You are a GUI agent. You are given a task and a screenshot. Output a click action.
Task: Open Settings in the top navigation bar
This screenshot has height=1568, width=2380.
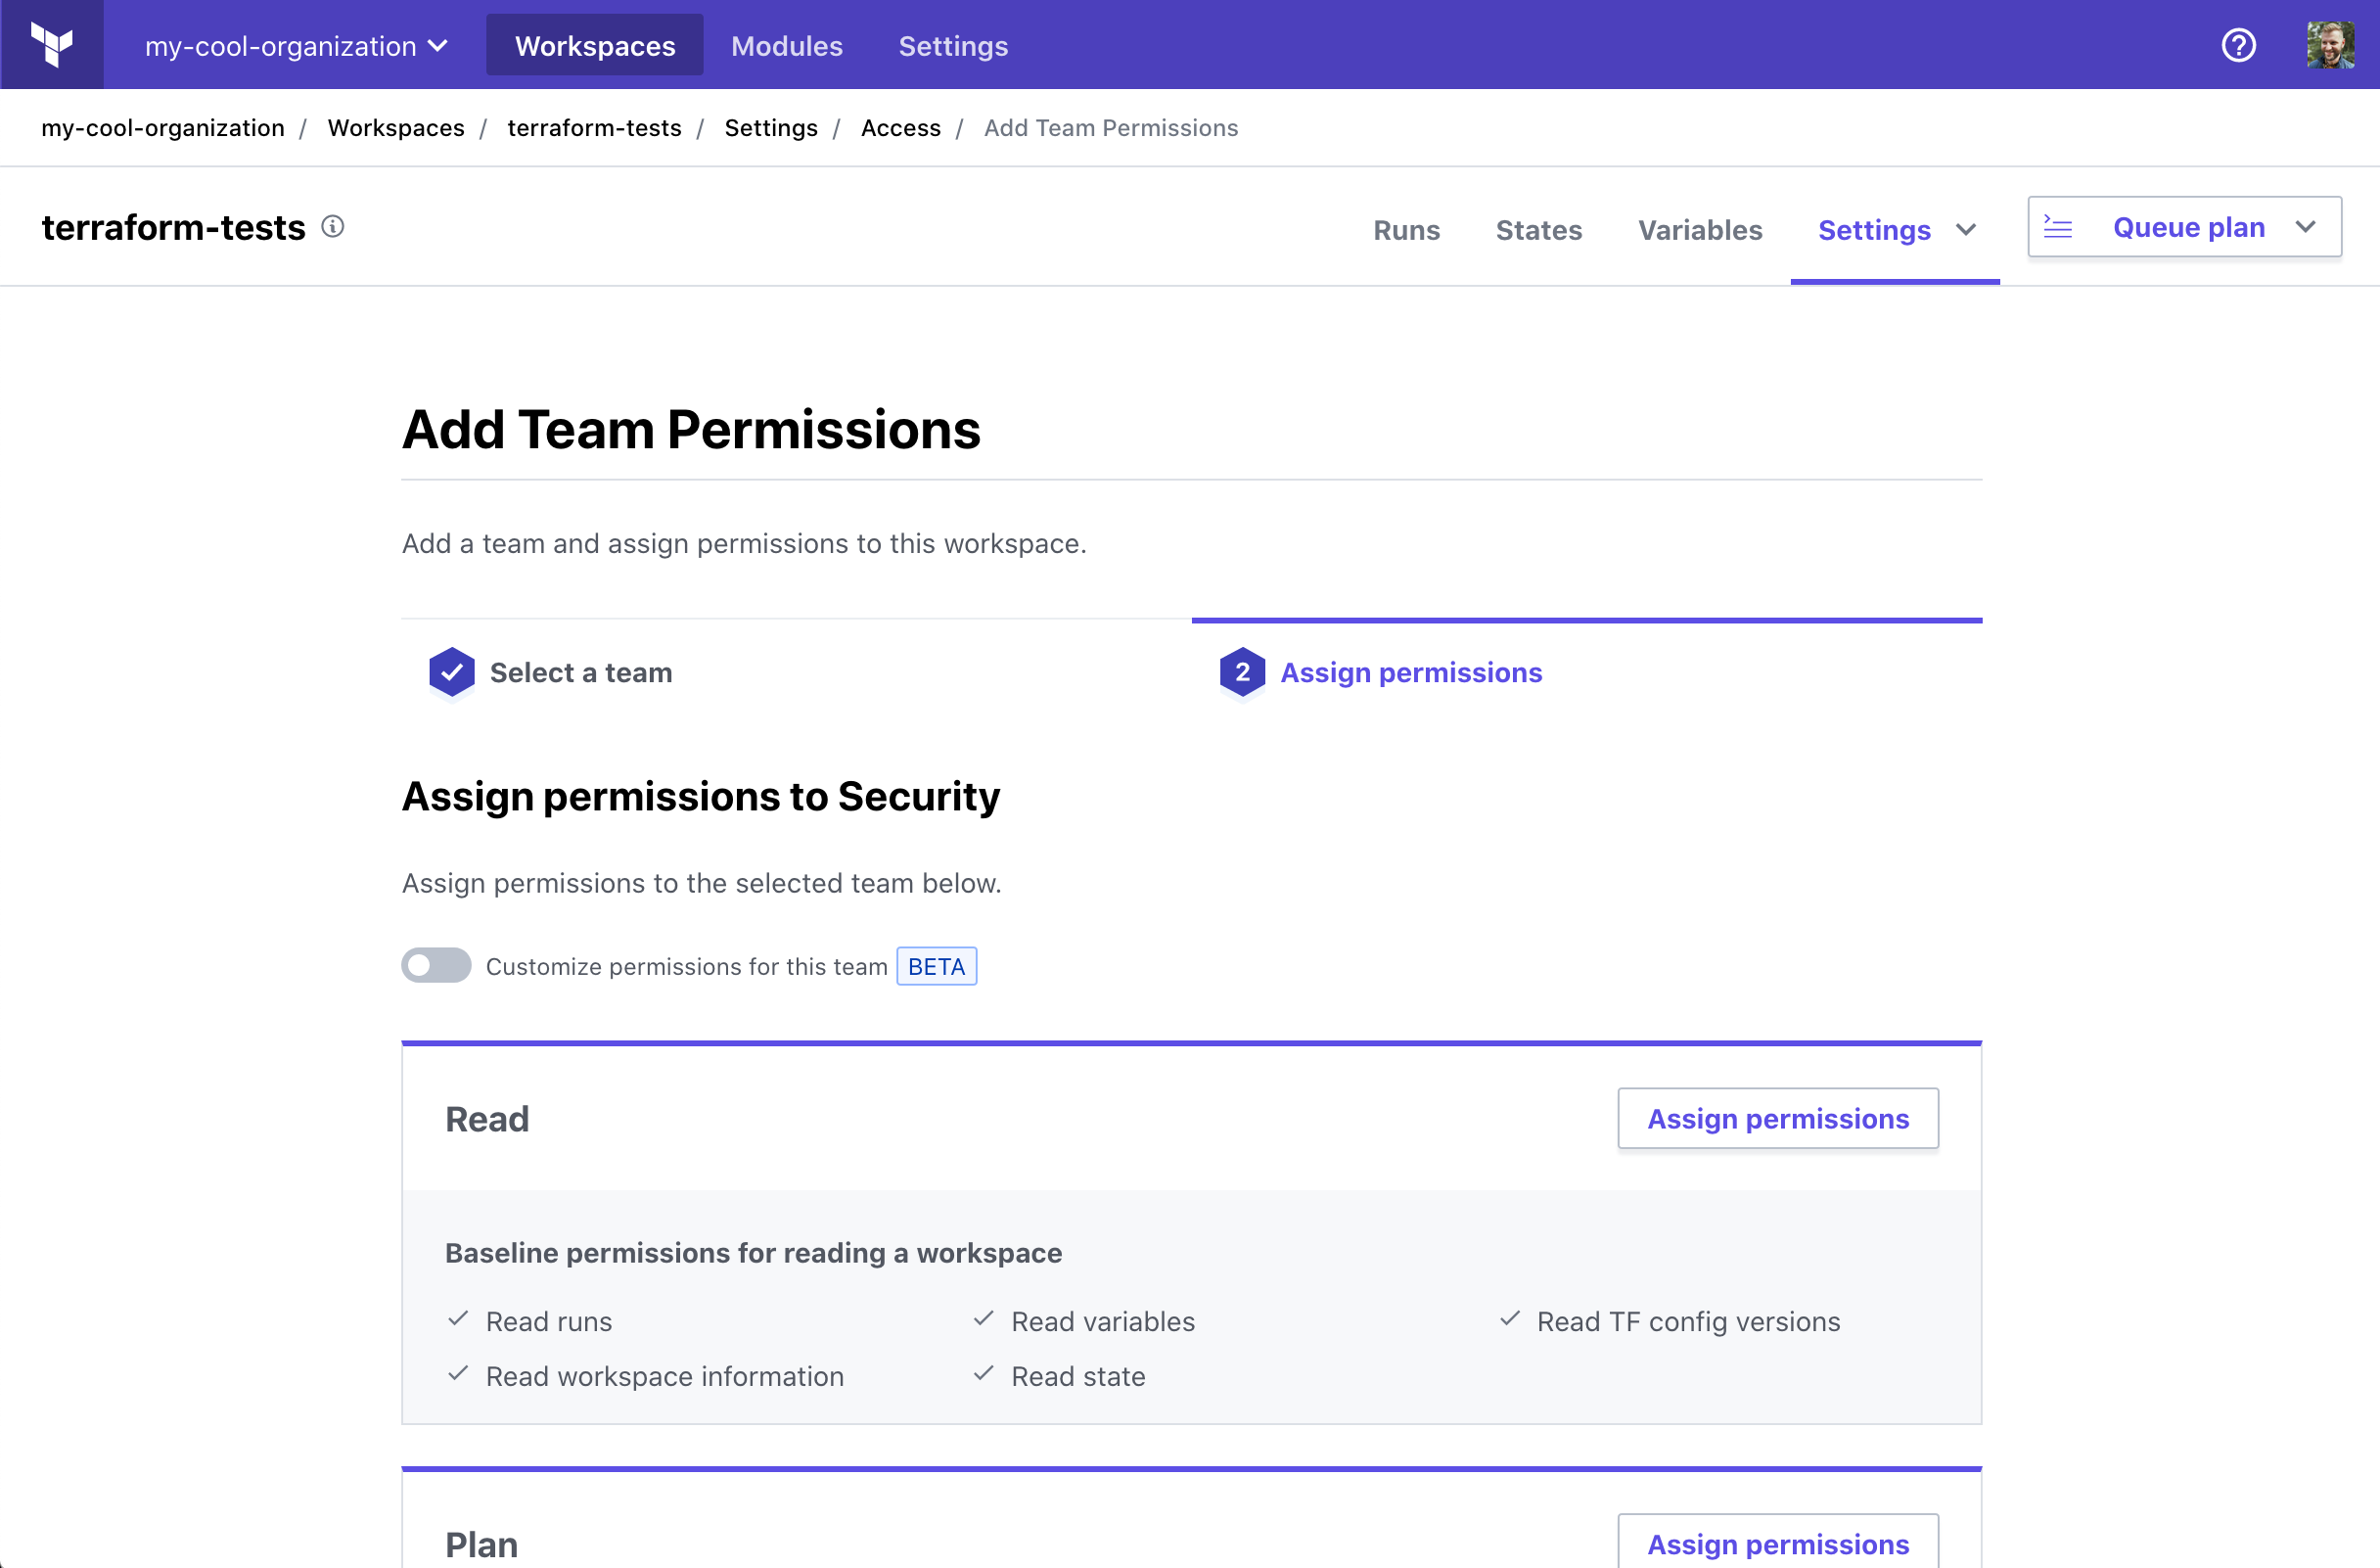[953, 46]
